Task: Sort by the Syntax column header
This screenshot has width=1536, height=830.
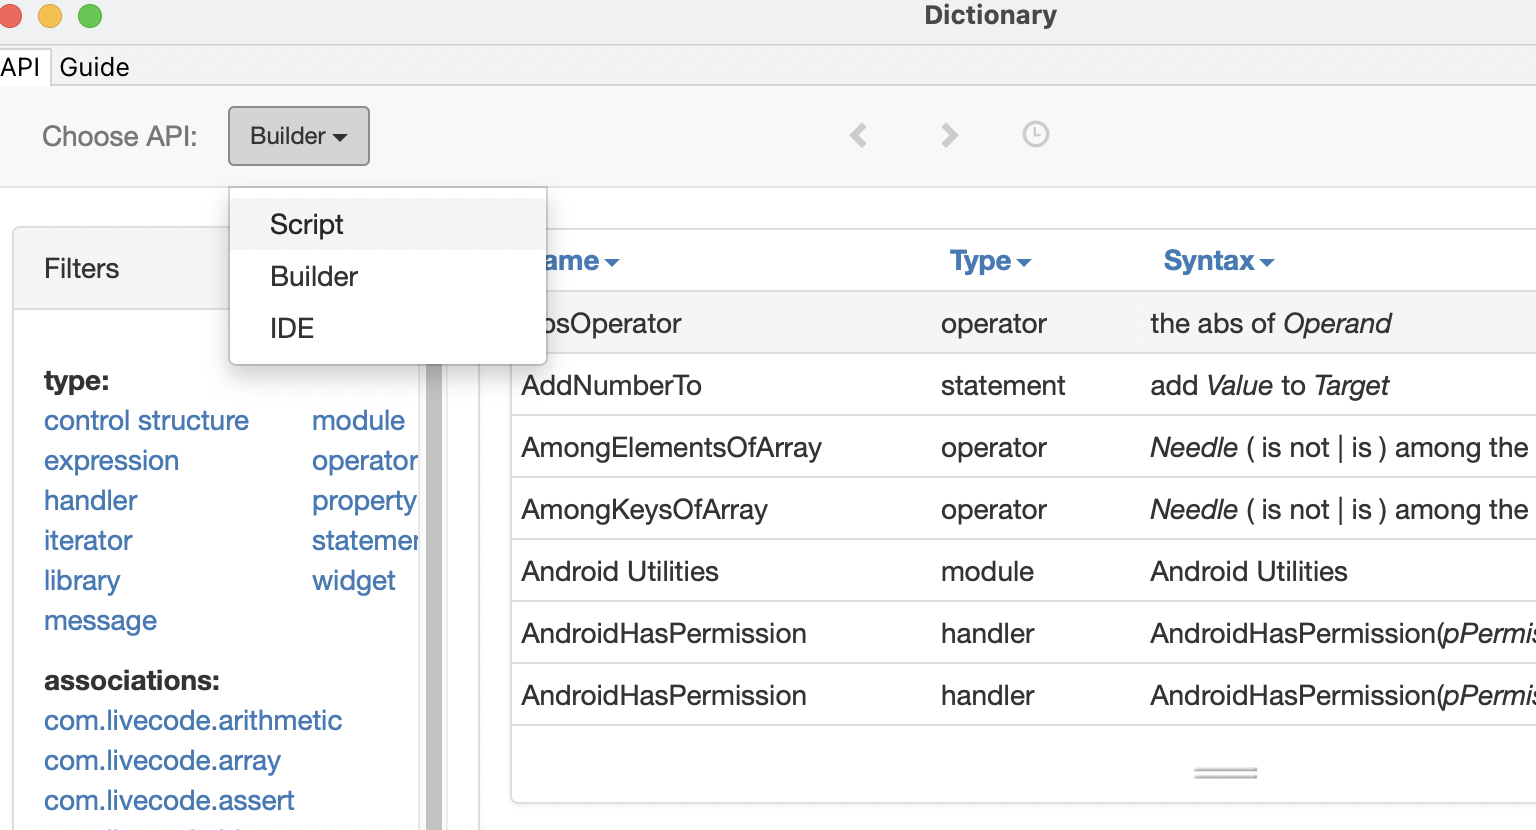Action: [1218, 261]
